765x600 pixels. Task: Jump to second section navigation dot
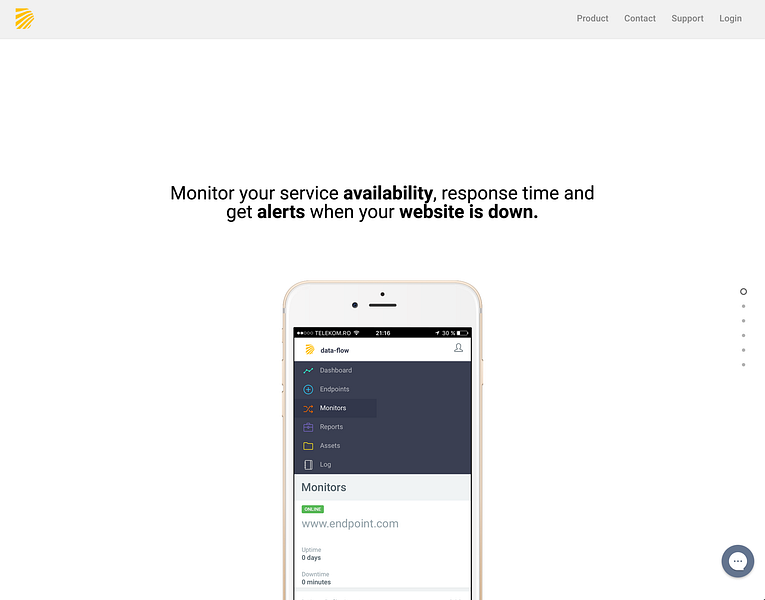point(743,306)
